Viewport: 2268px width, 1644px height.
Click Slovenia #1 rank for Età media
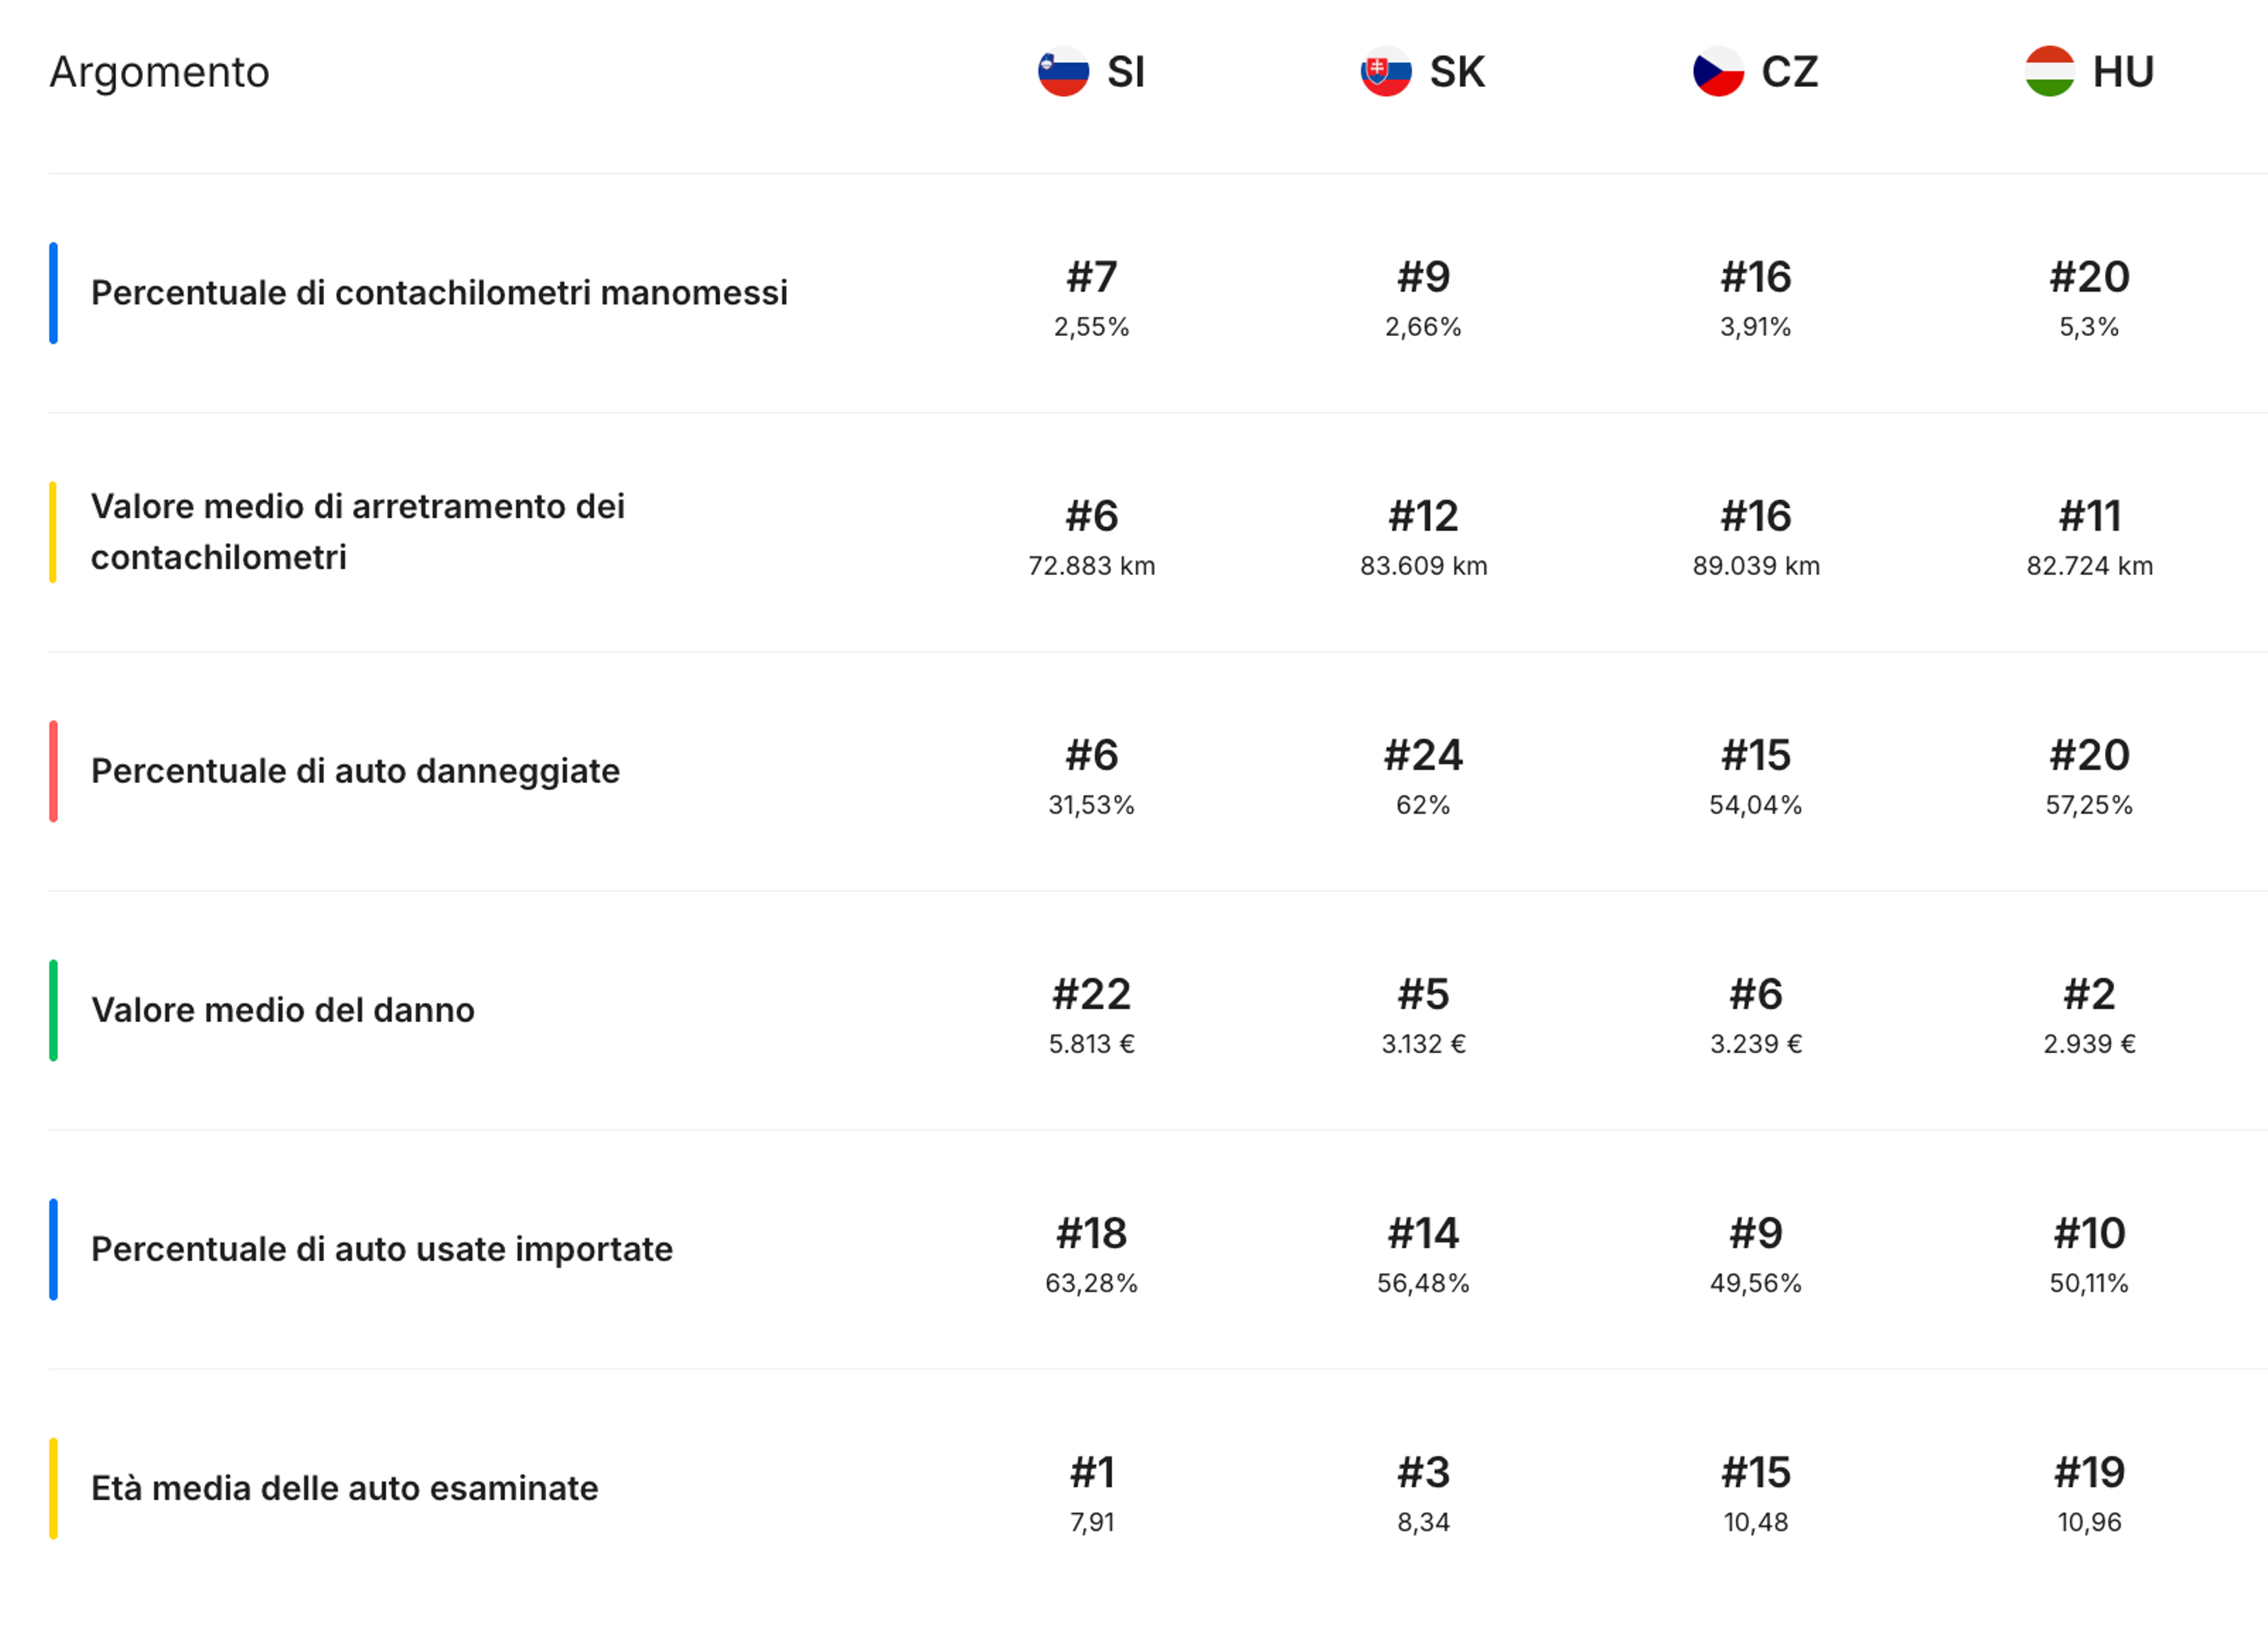(1092, 1473)
